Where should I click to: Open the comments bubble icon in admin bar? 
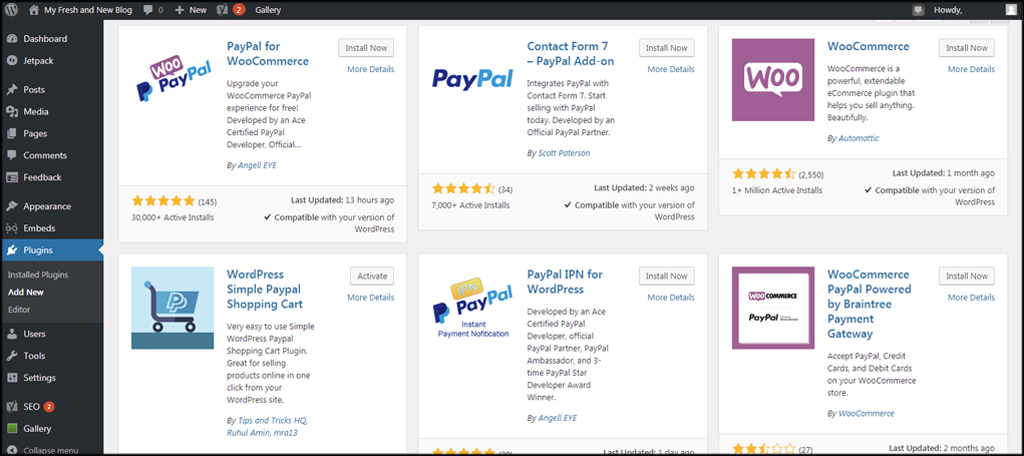point(148,10)
